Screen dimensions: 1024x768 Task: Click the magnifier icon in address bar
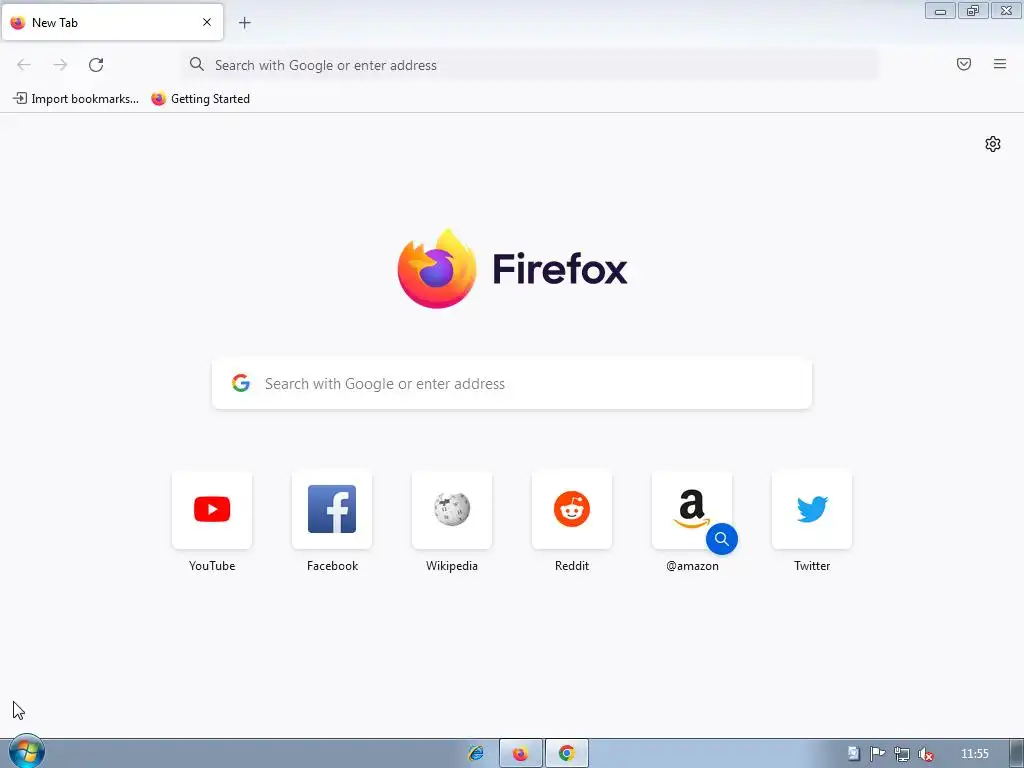click(197, 64)
